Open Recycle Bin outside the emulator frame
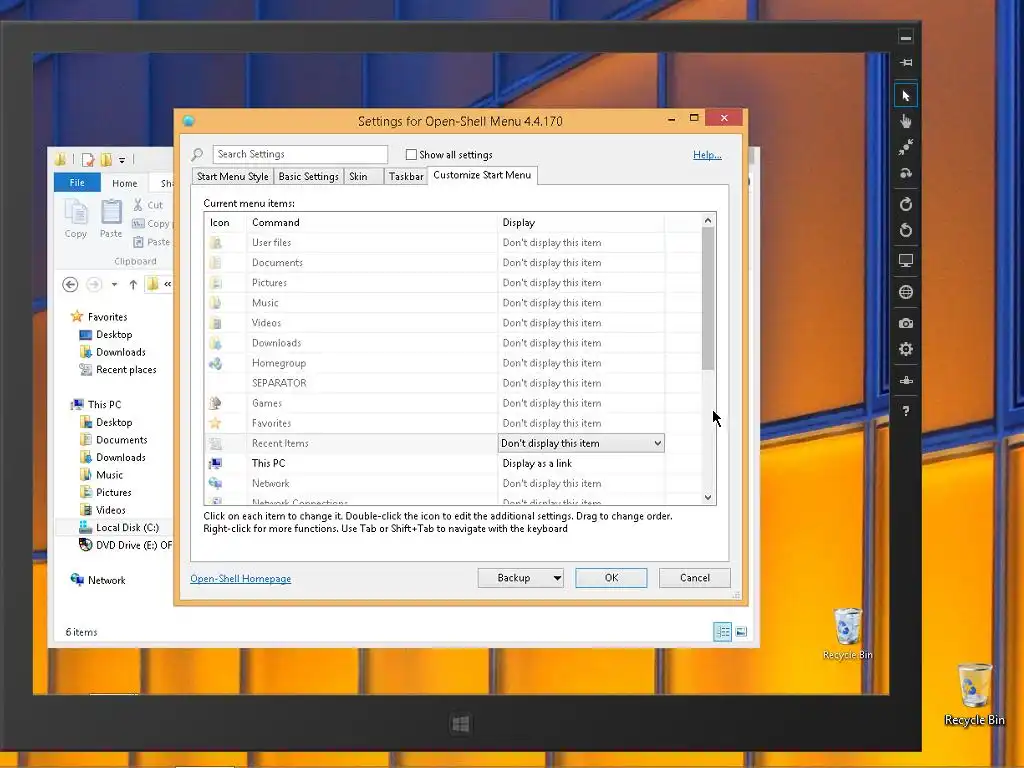The image size is (1024, 768). click(x=974, y=695)
